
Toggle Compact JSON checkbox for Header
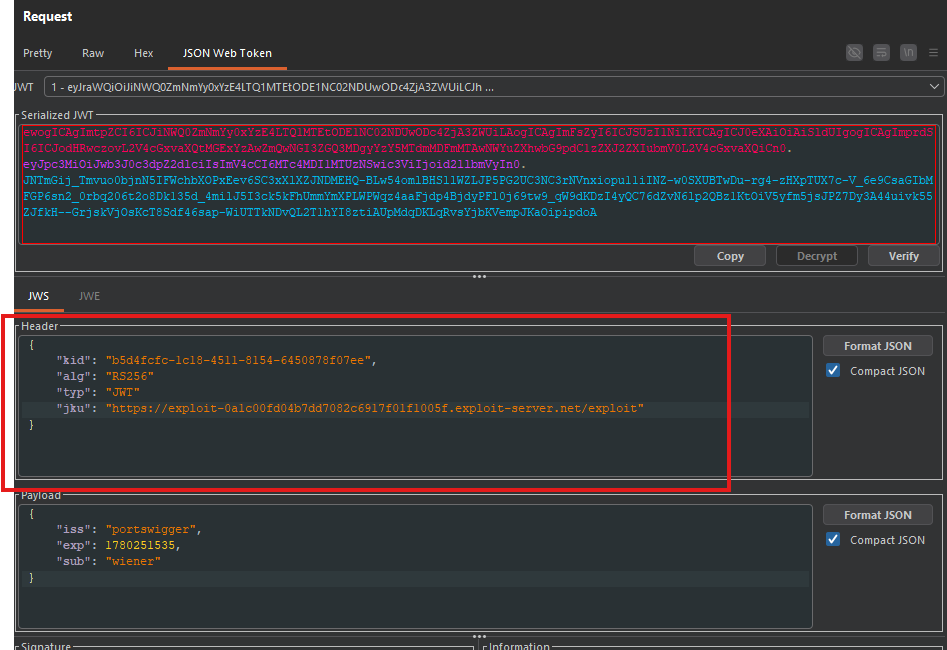pos(833,370)
